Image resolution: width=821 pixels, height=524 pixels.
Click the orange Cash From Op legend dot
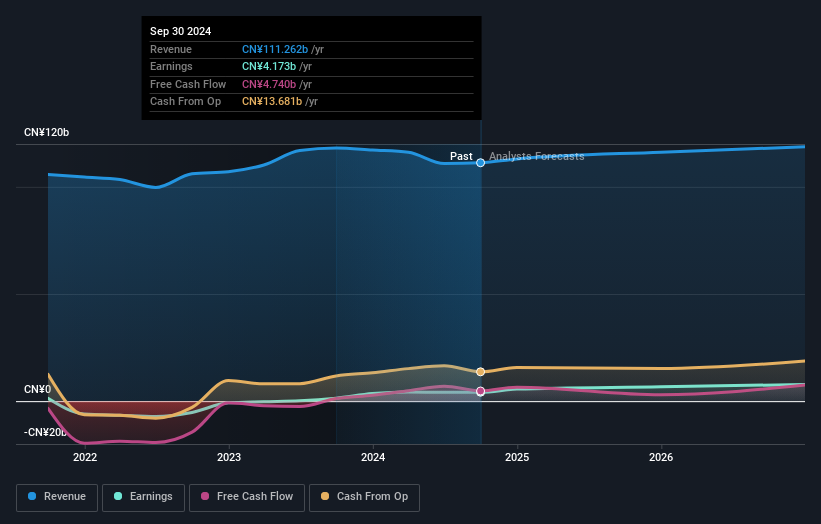pyautogui.click(x=325, y=496)
